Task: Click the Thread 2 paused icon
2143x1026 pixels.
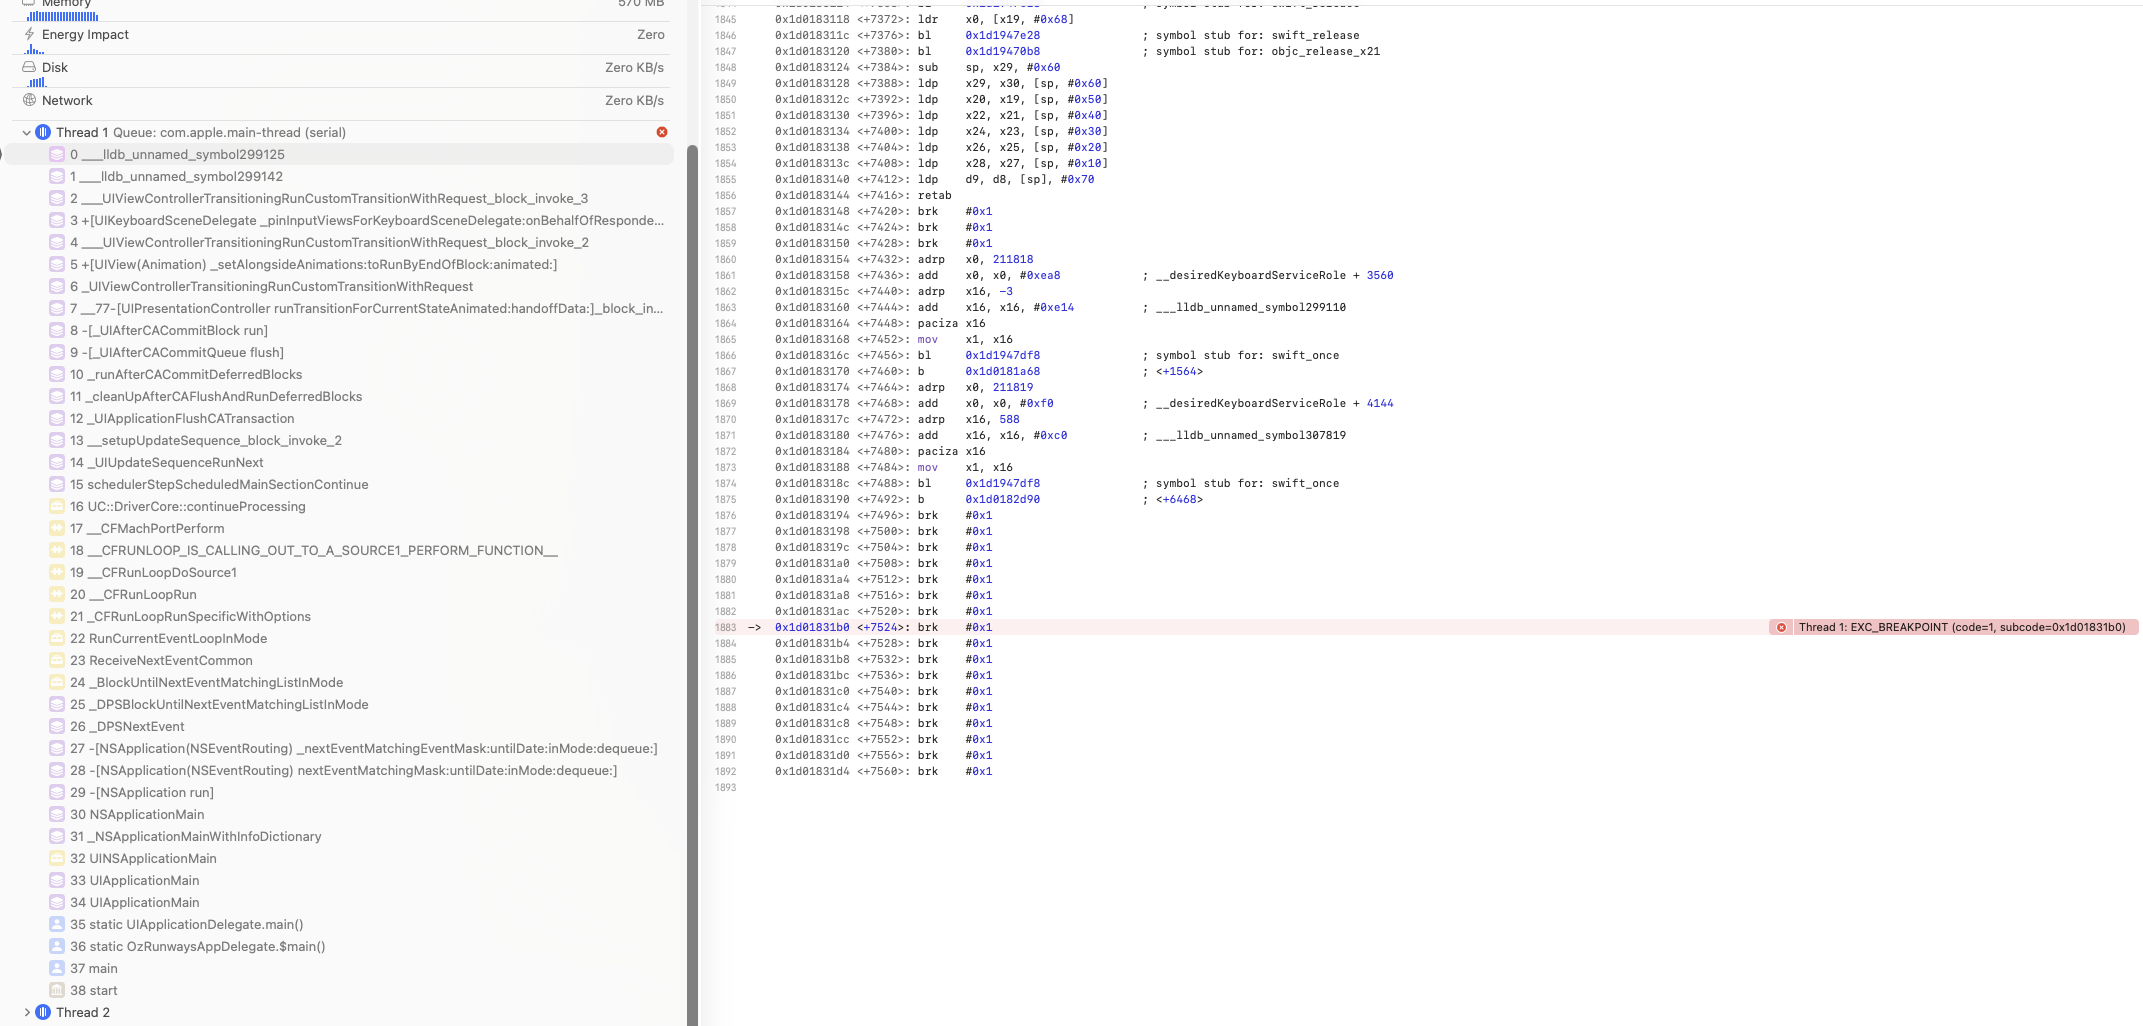Action: (x=43, y=1012)
